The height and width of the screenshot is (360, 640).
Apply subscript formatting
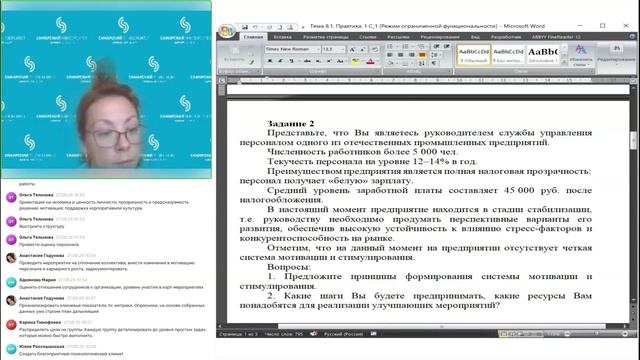point(318,61)
